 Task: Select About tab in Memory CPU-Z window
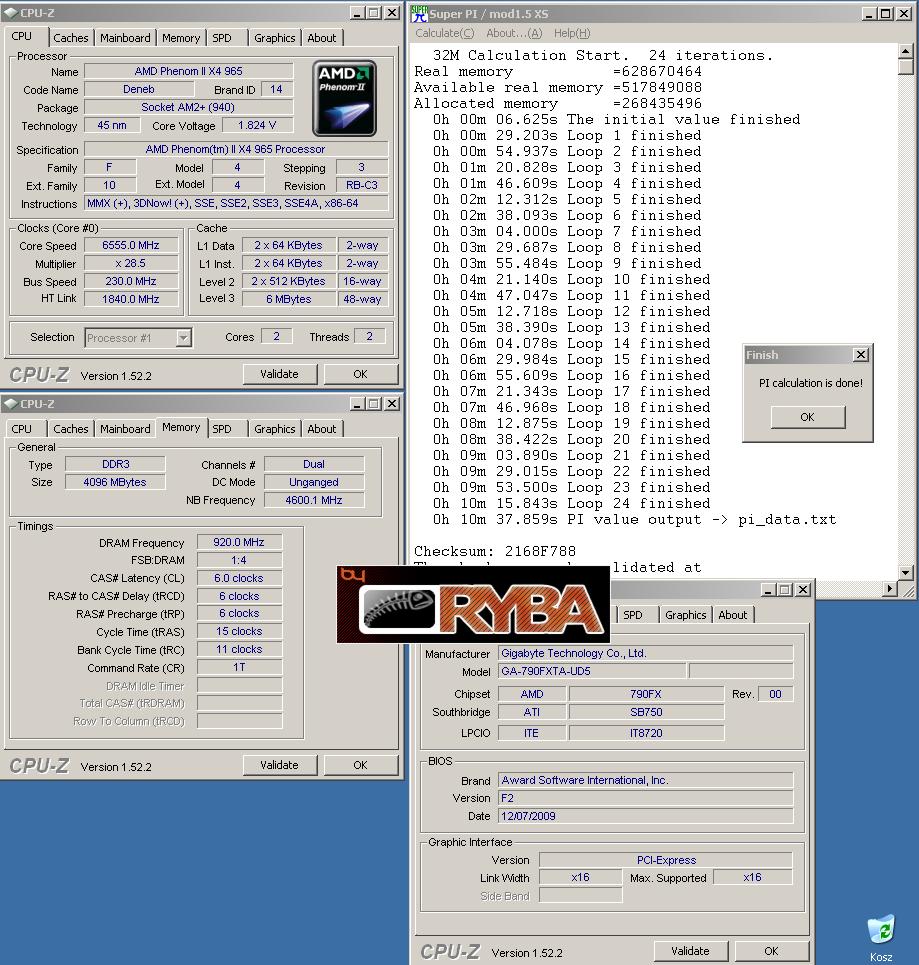(x=322, y=429)
